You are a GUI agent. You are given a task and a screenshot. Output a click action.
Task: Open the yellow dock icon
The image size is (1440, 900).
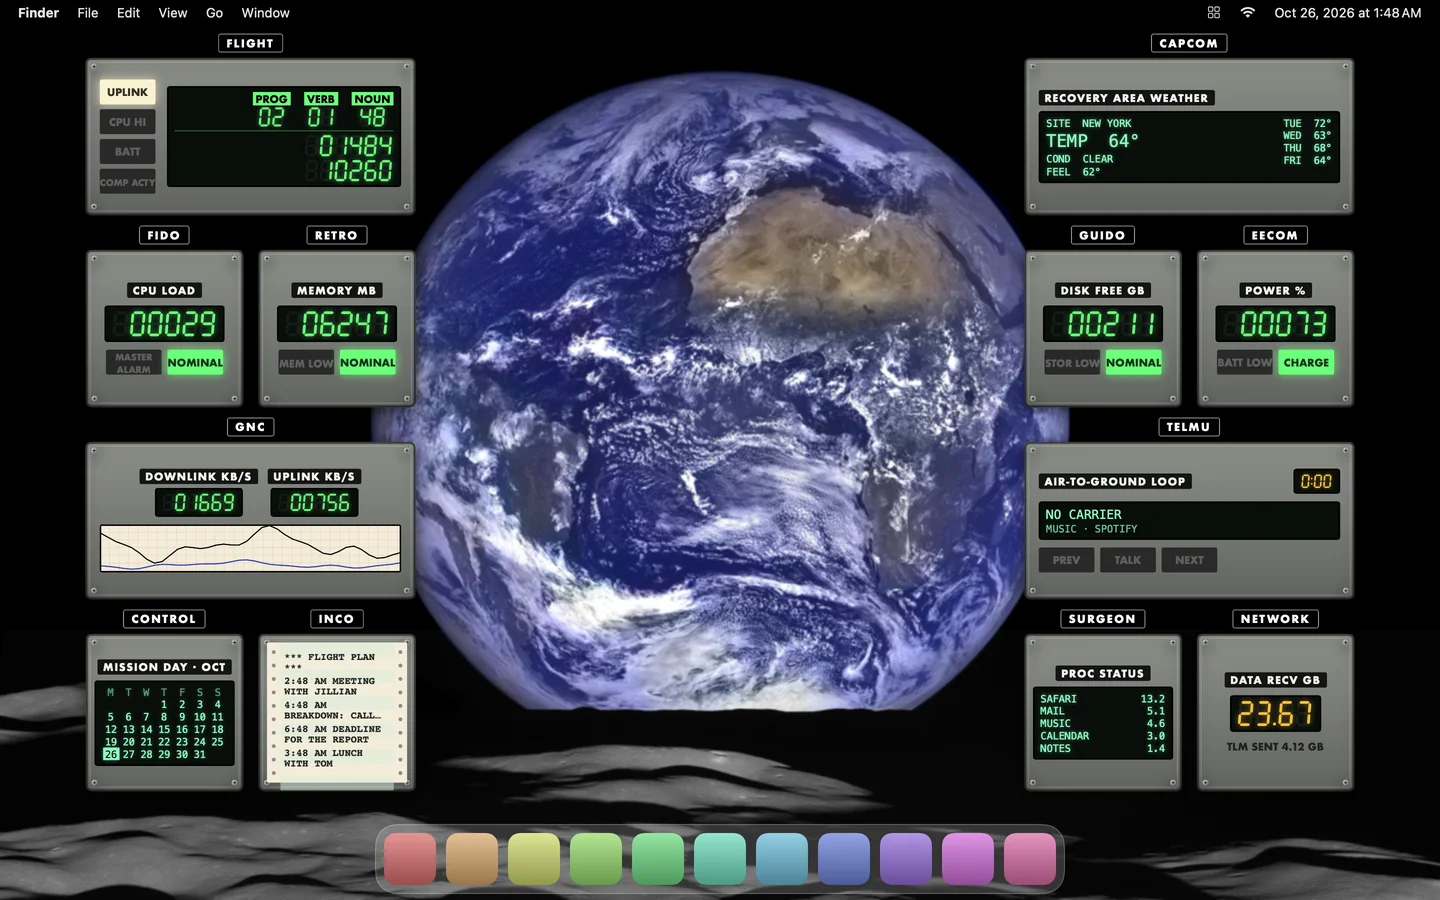pos(534,859)
